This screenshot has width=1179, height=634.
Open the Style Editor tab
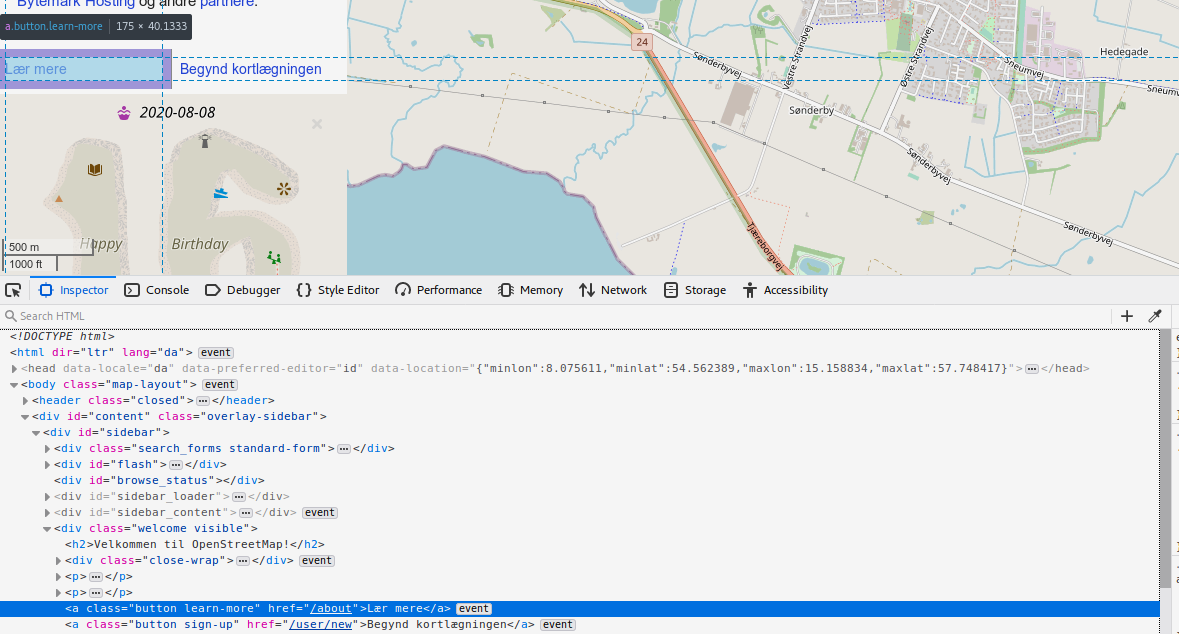(x=338, y=290)
